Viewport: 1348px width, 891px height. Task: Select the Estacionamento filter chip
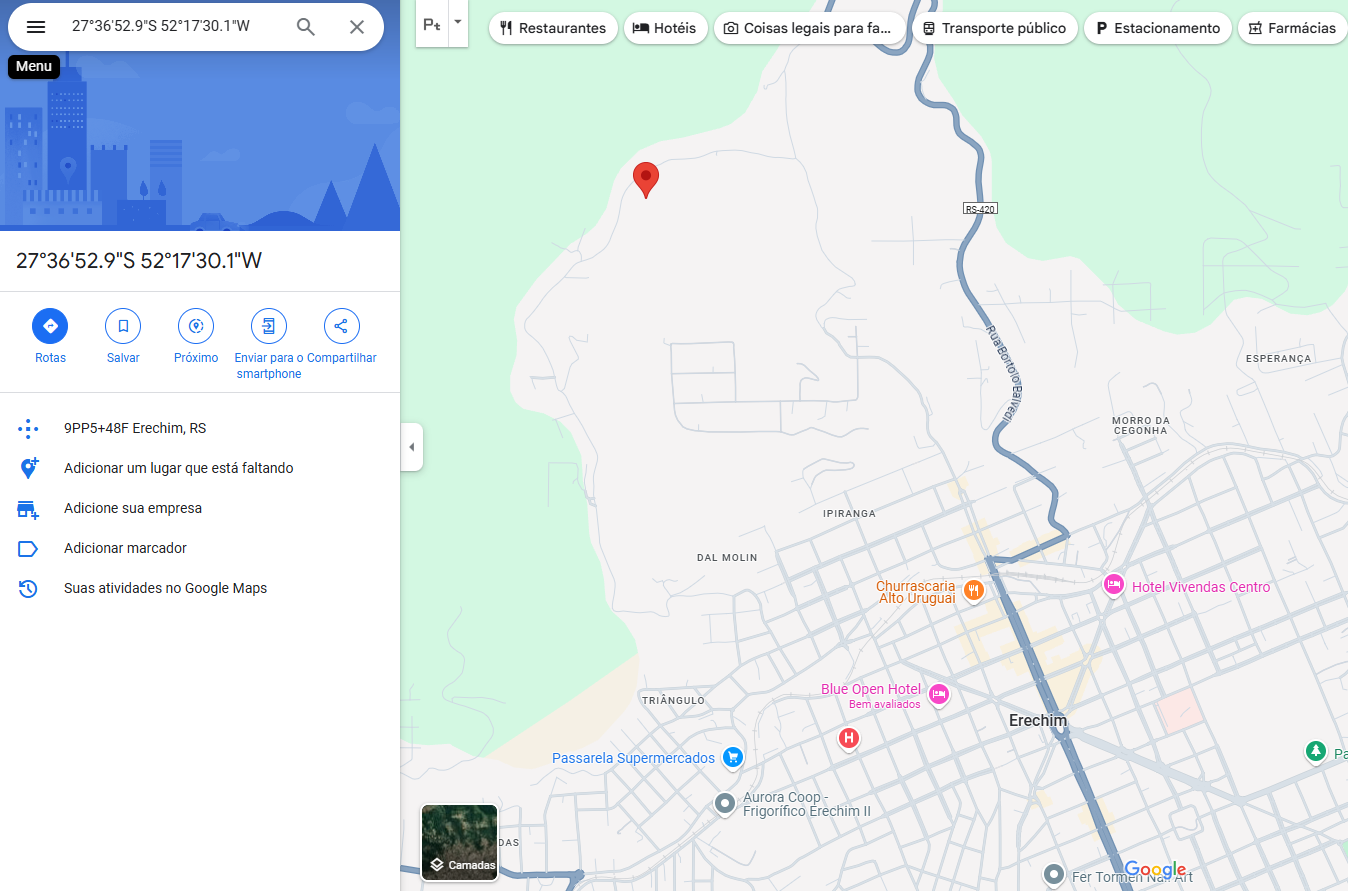[1158, 28]
